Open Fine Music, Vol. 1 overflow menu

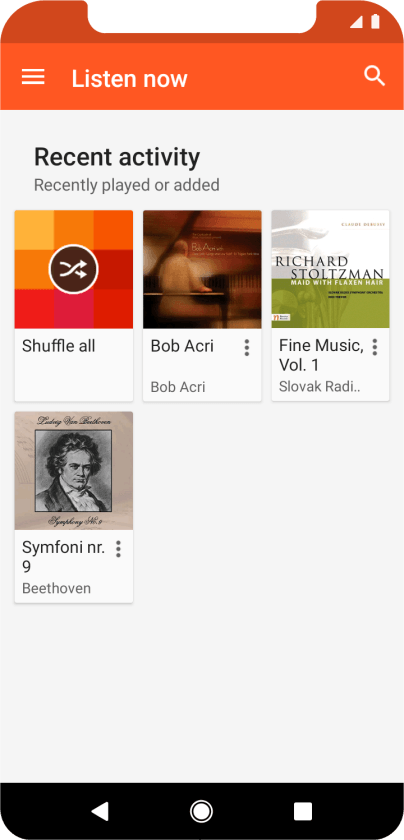pyautogui.click(x=375, y=347)
